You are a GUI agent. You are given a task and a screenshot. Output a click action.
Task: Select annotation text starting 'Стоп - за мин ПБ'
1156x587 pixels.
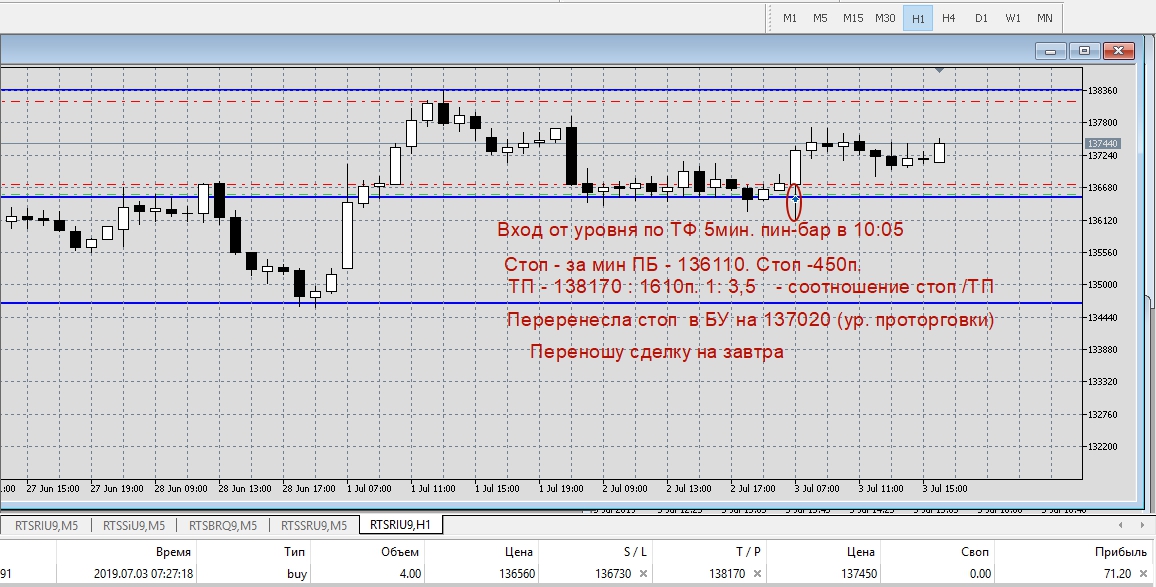tap(683, 265)
